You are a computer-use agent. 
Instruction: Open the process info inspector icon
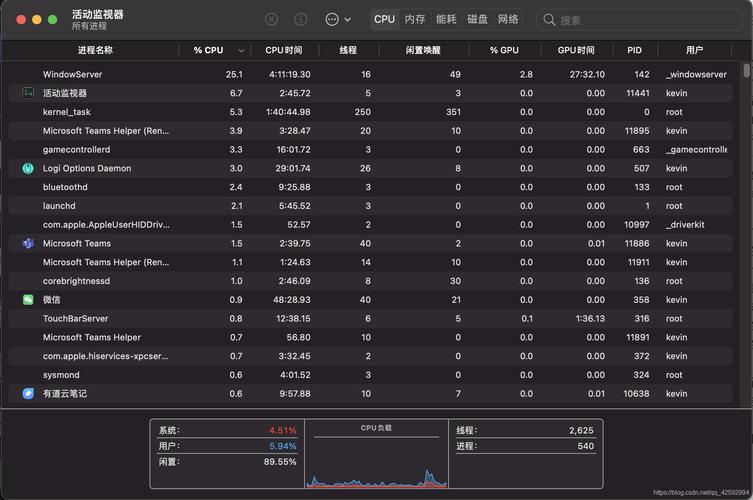point(301,19)
